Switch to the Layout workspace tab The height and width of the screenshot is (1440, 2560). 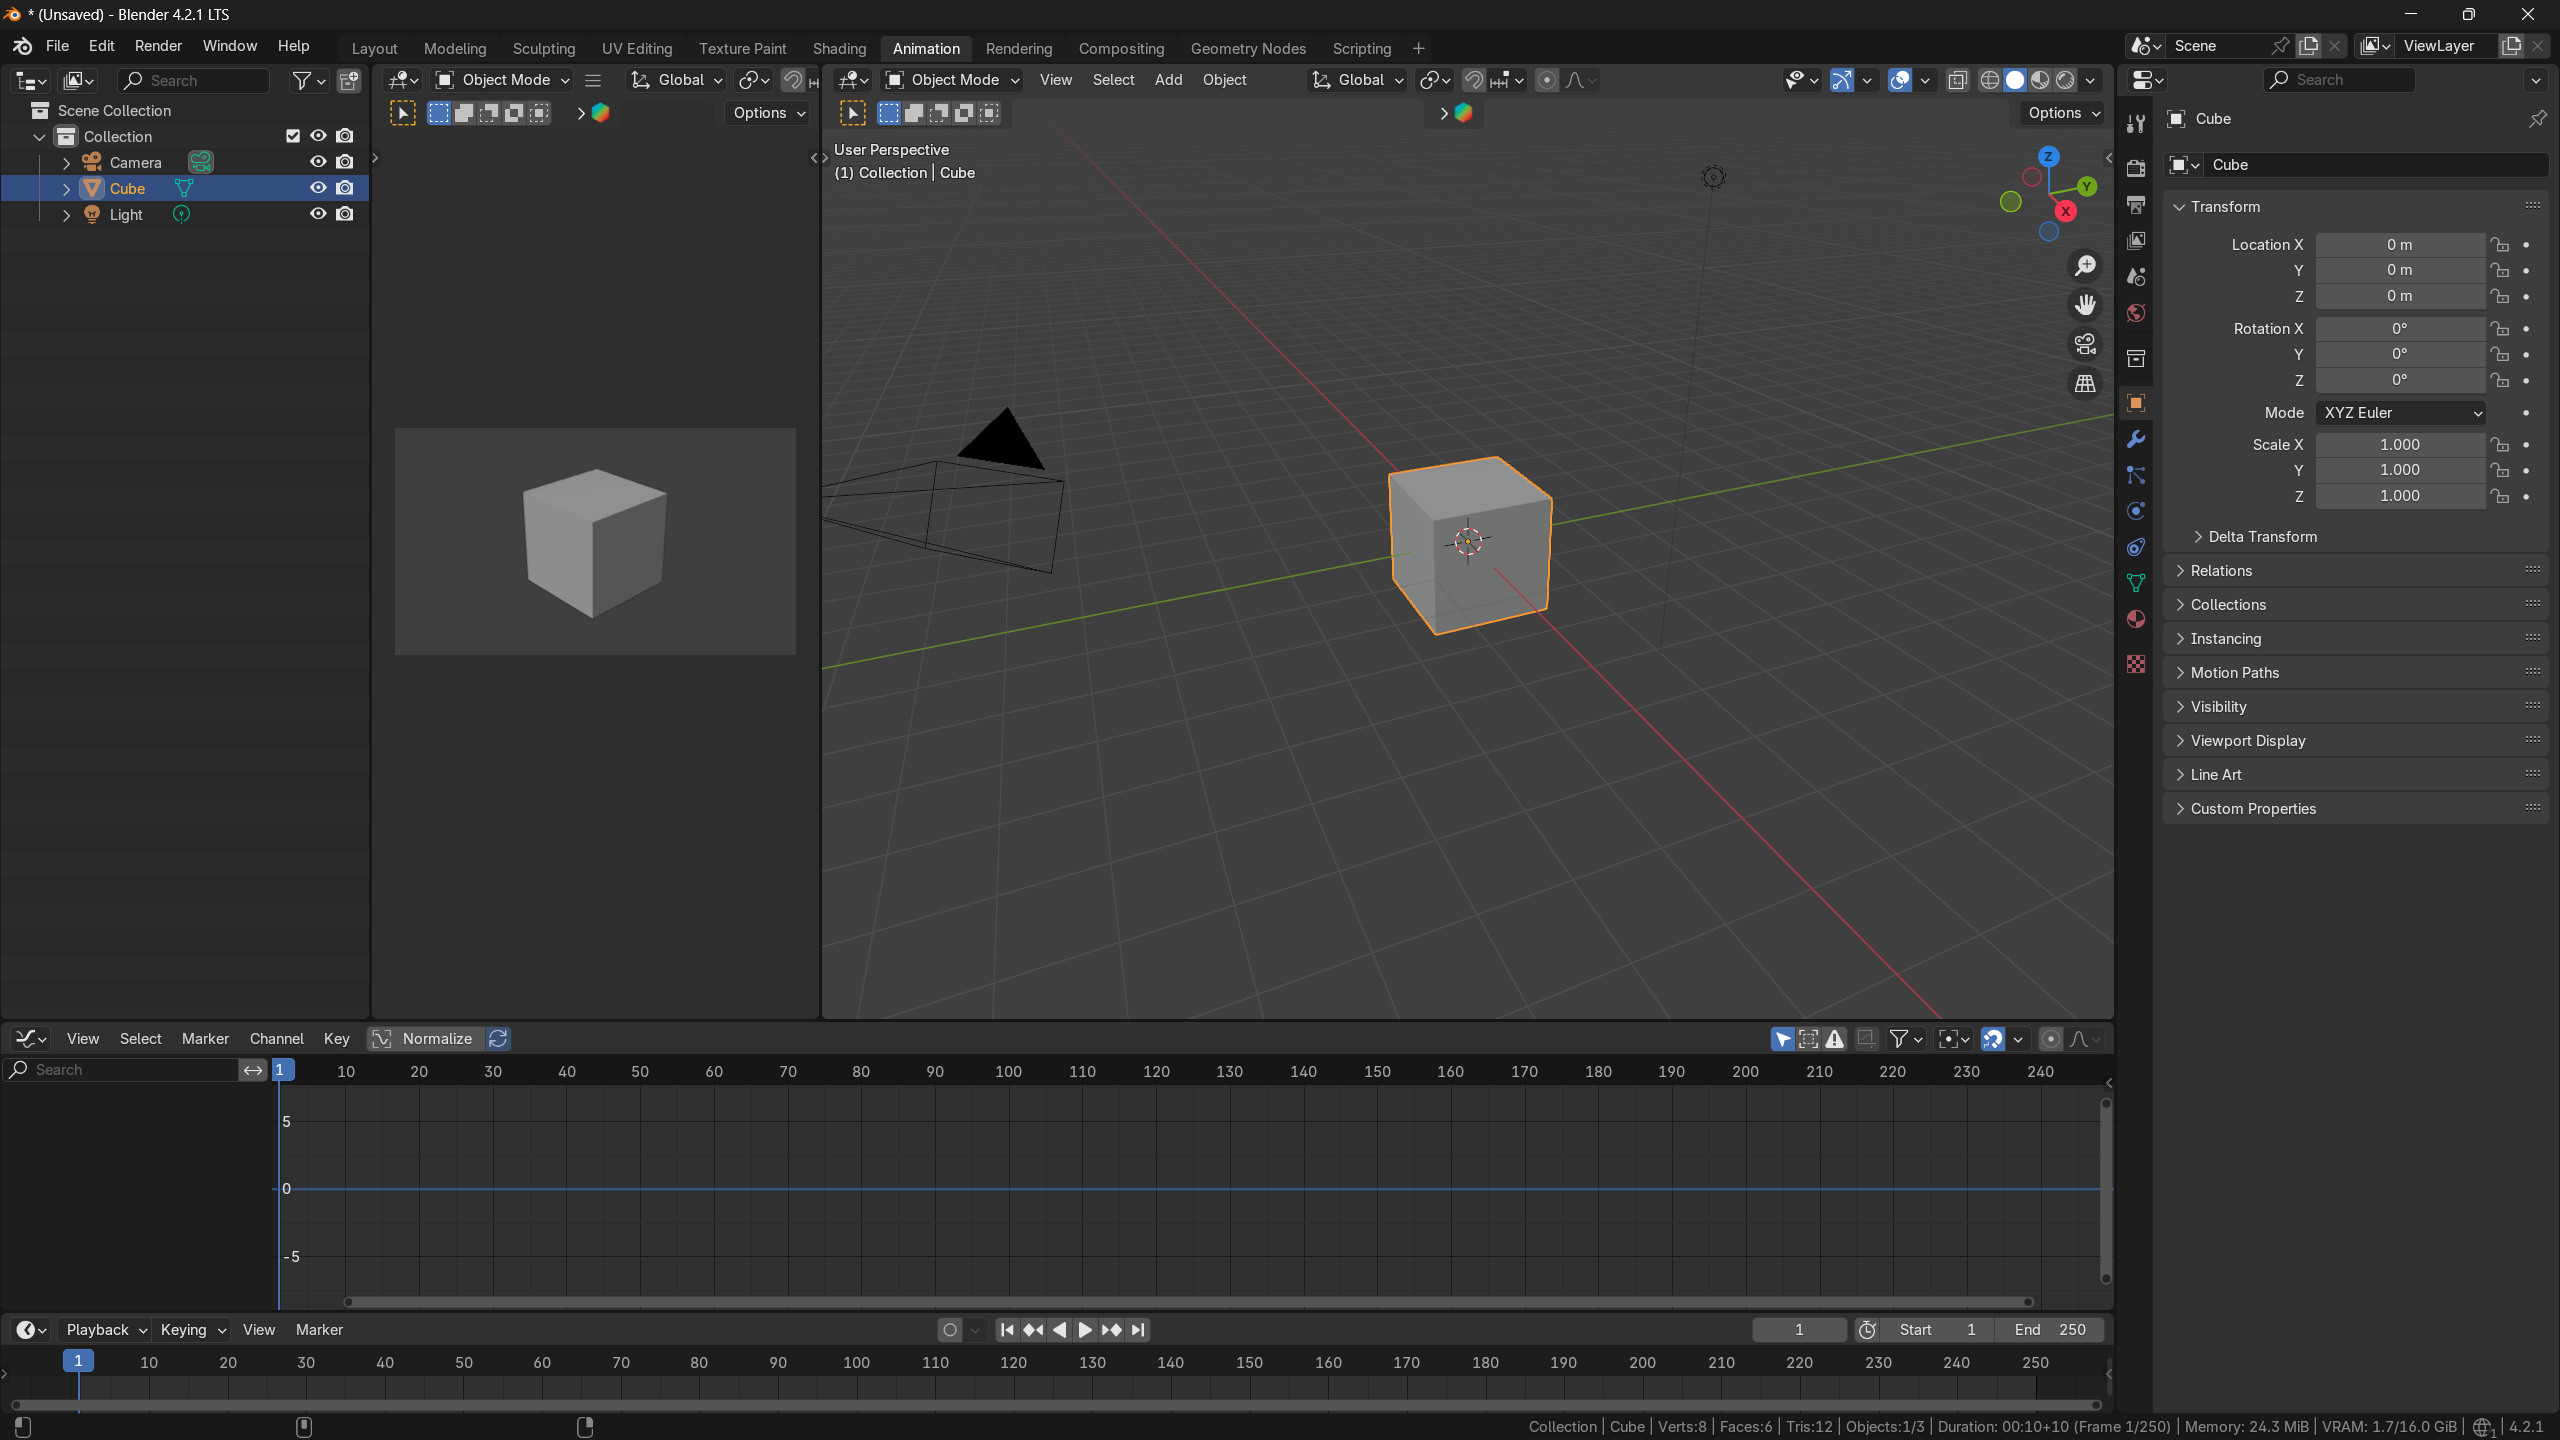pyautogui.click(x=374, y=48)
